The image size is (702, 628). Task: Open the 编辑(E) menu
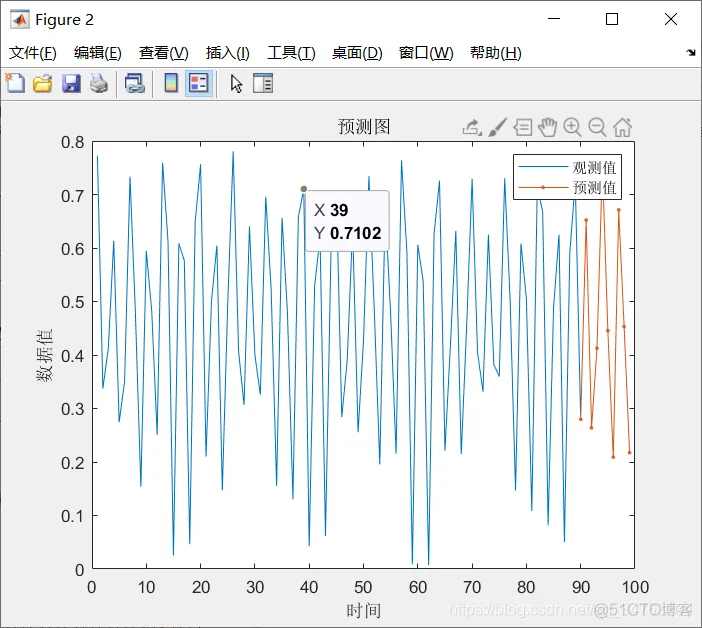point(98,53)
